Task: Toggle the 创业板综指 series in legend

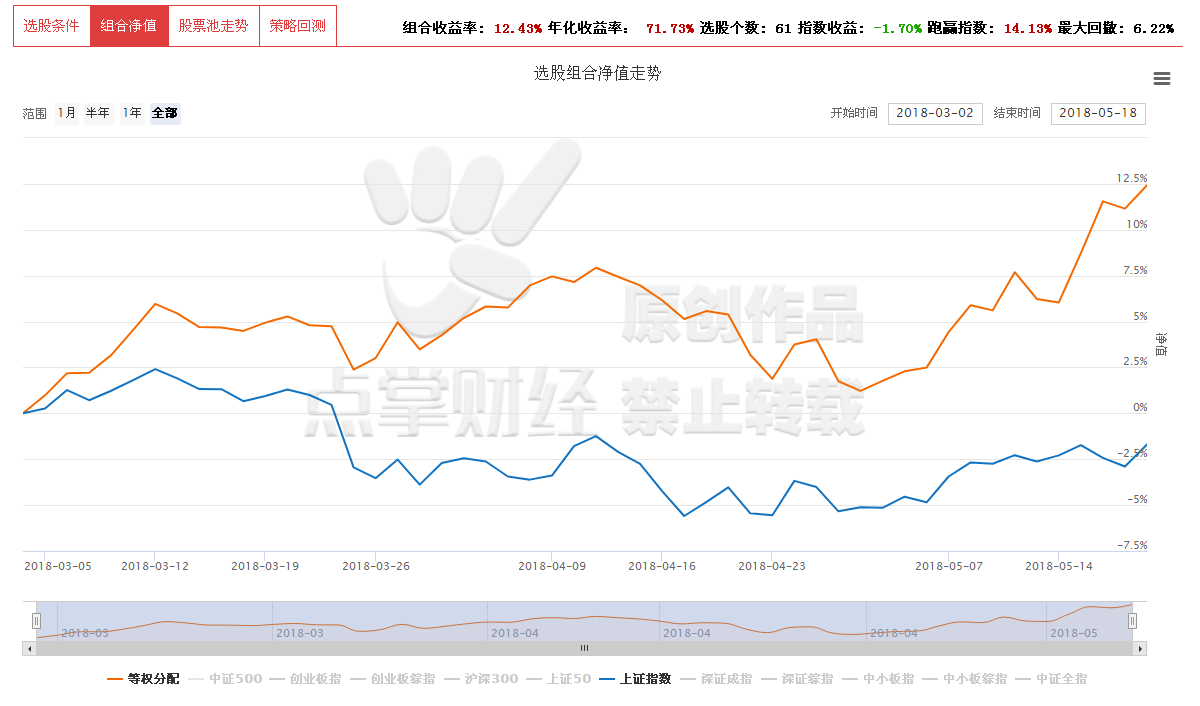Action: pyautogui.click(x=391, y=679)
